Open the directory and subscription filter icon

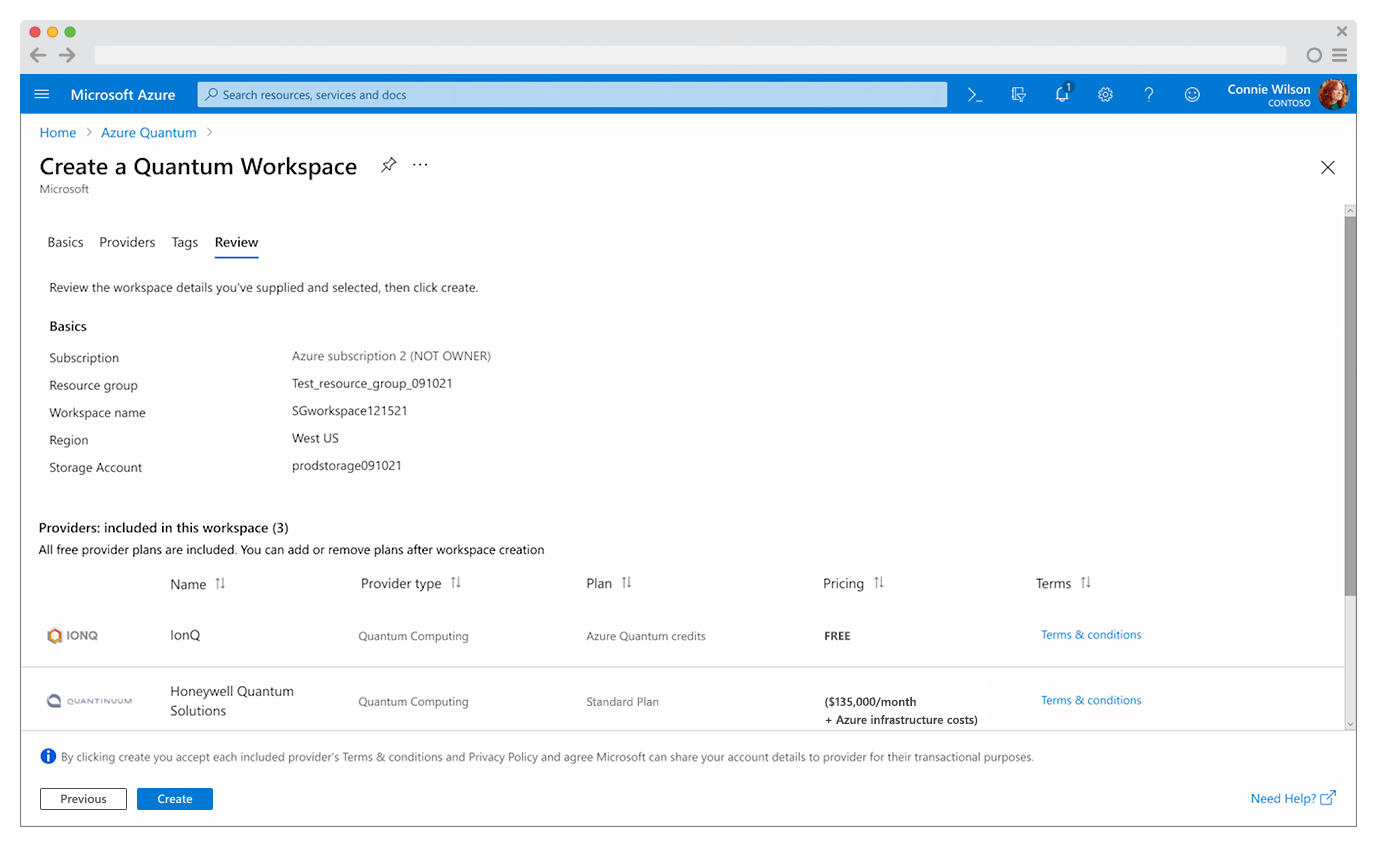[1019, 95]
